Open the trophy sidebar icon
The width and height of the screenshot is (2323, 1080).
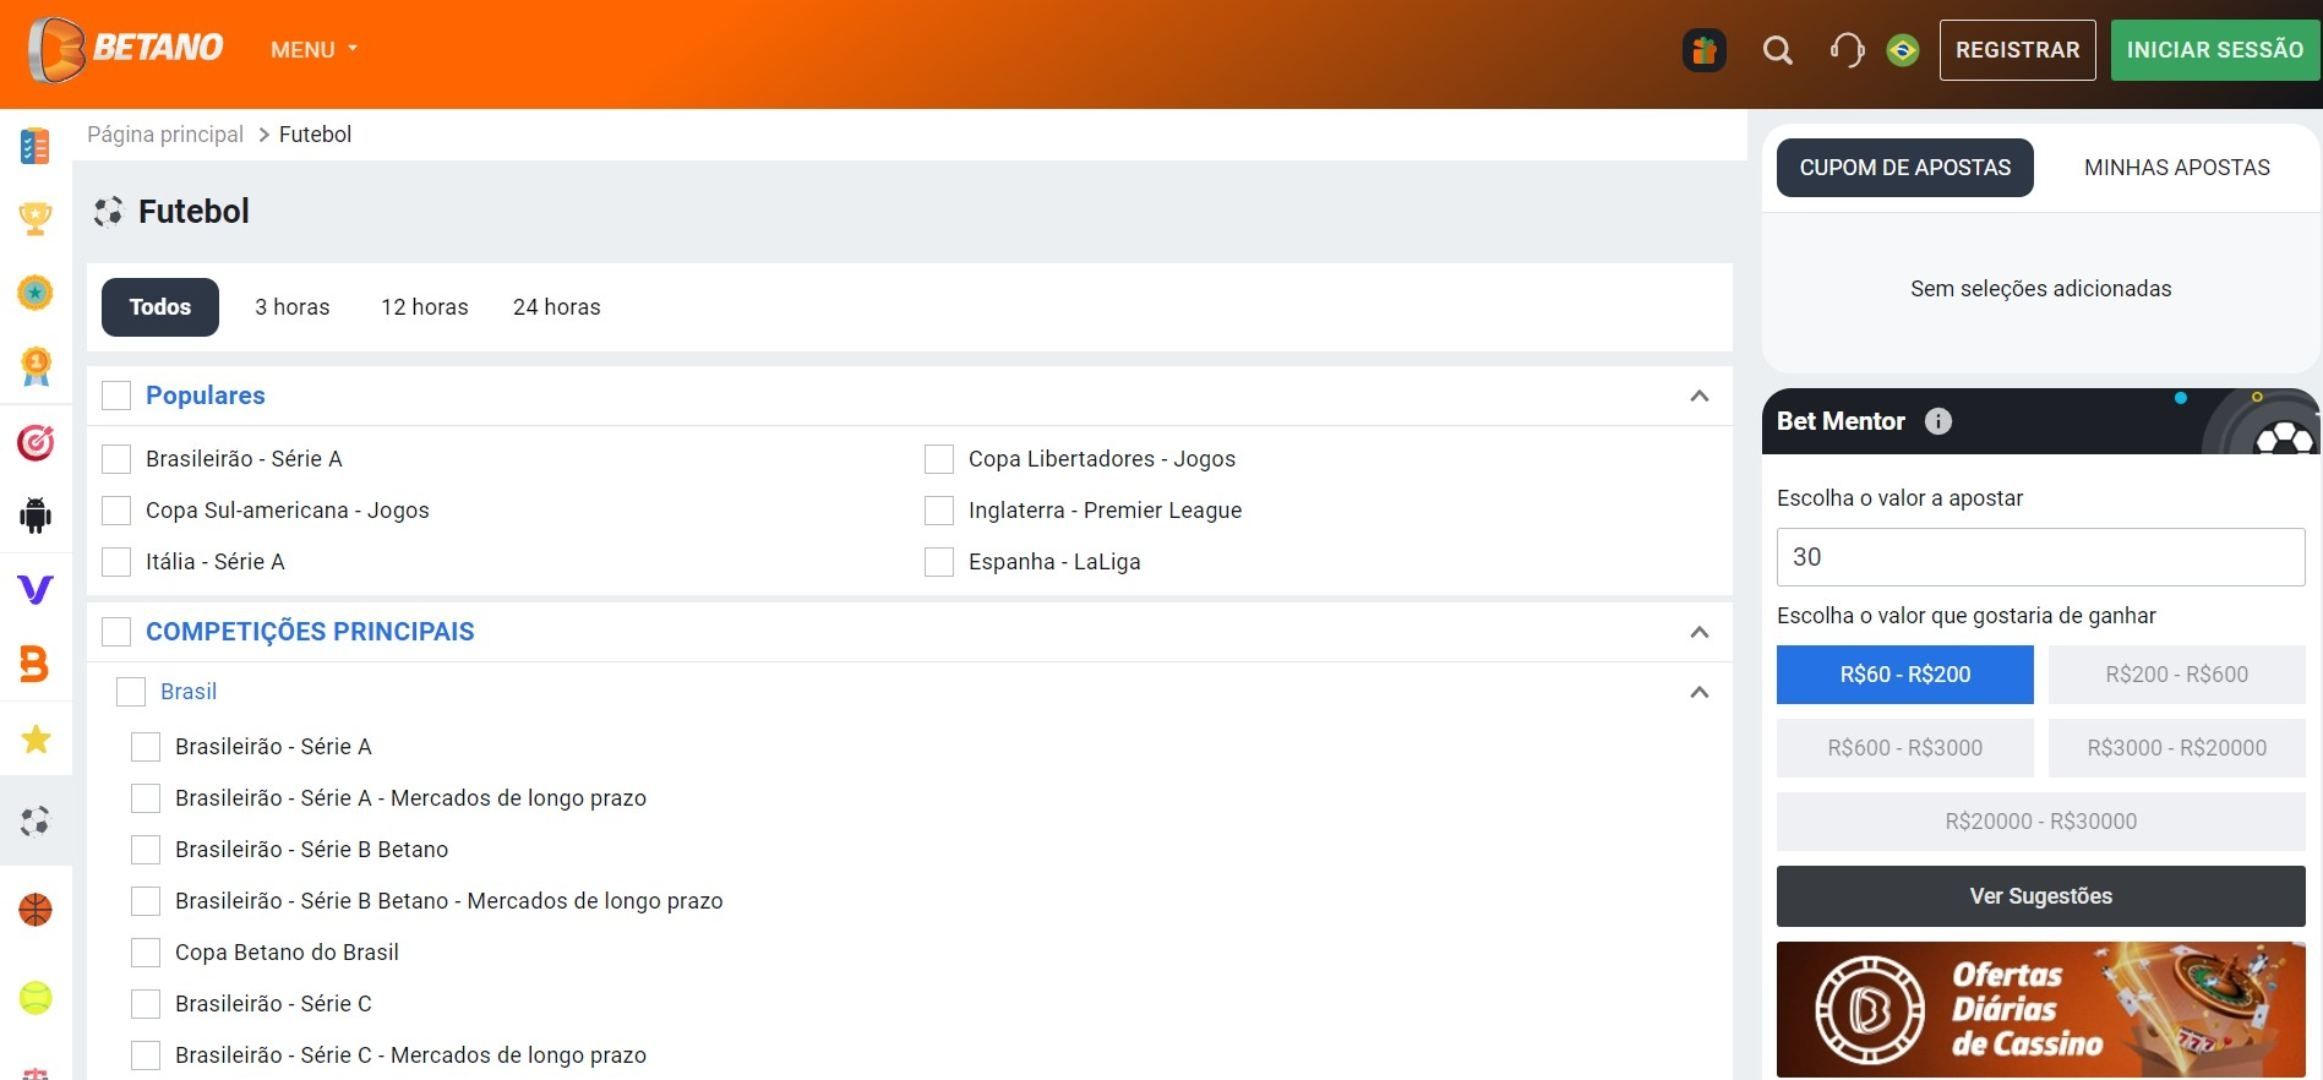tap(35, 219)
